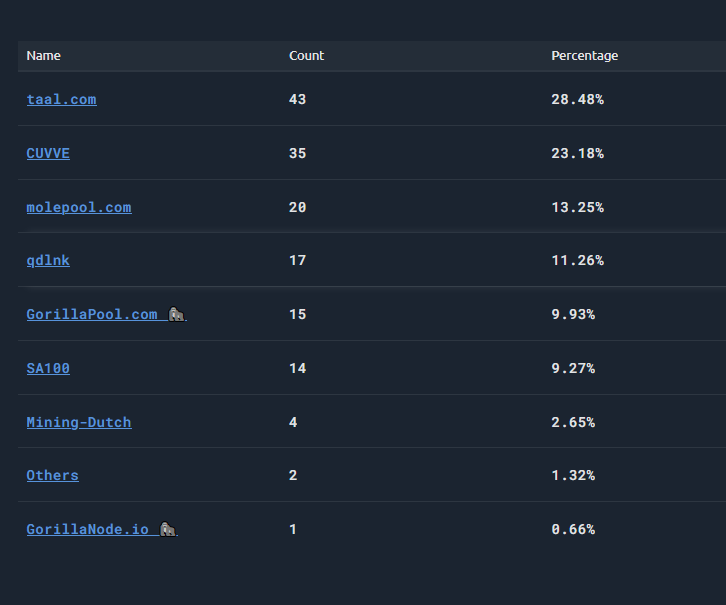Select the percentage 1.32%
The height and width of the screenshot is (605, 726).
click(x=573, y=475)
